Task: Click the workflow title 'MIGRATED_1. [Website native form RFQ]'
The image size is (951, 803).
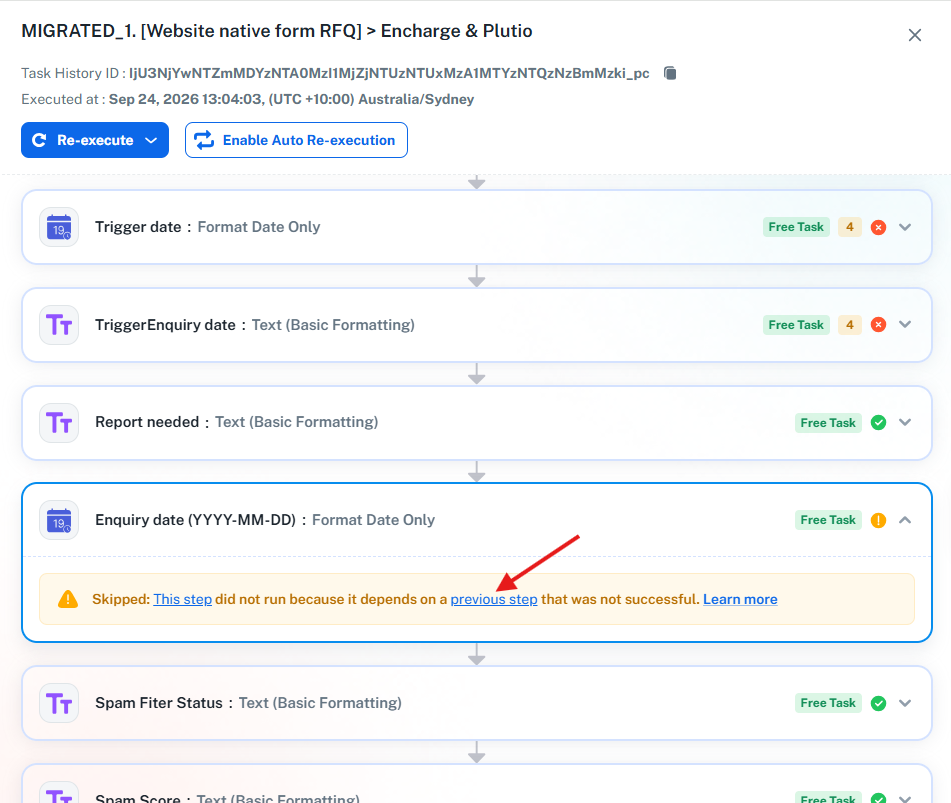Action: pyautogui.click(x=192, y=31)
